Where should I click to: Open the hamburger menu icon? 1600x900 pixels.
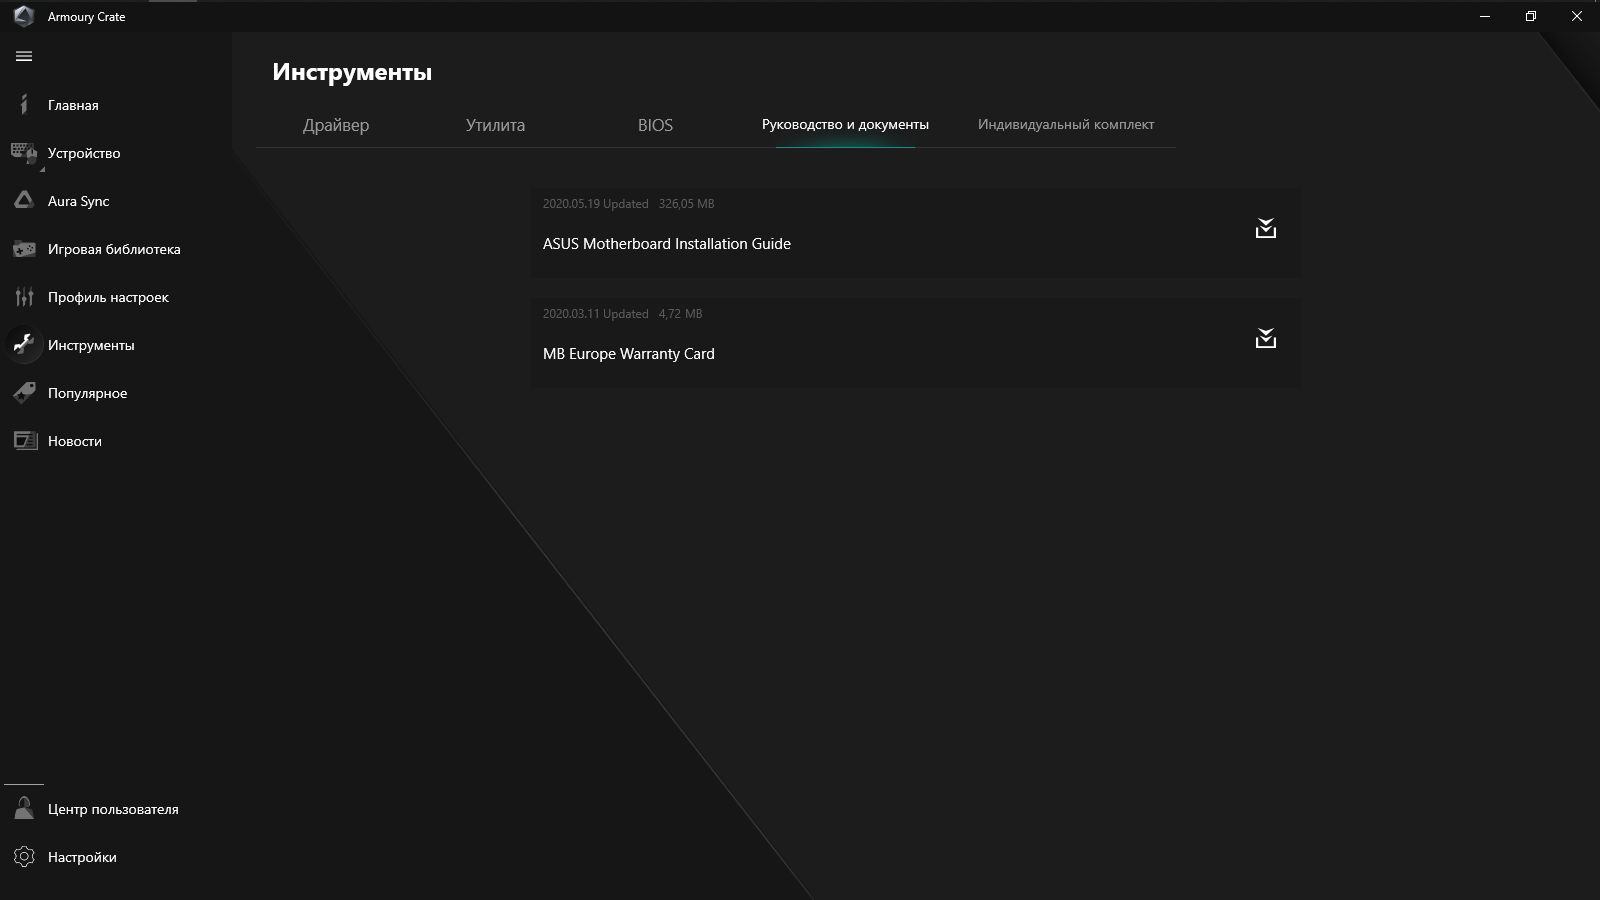(24, 56)
